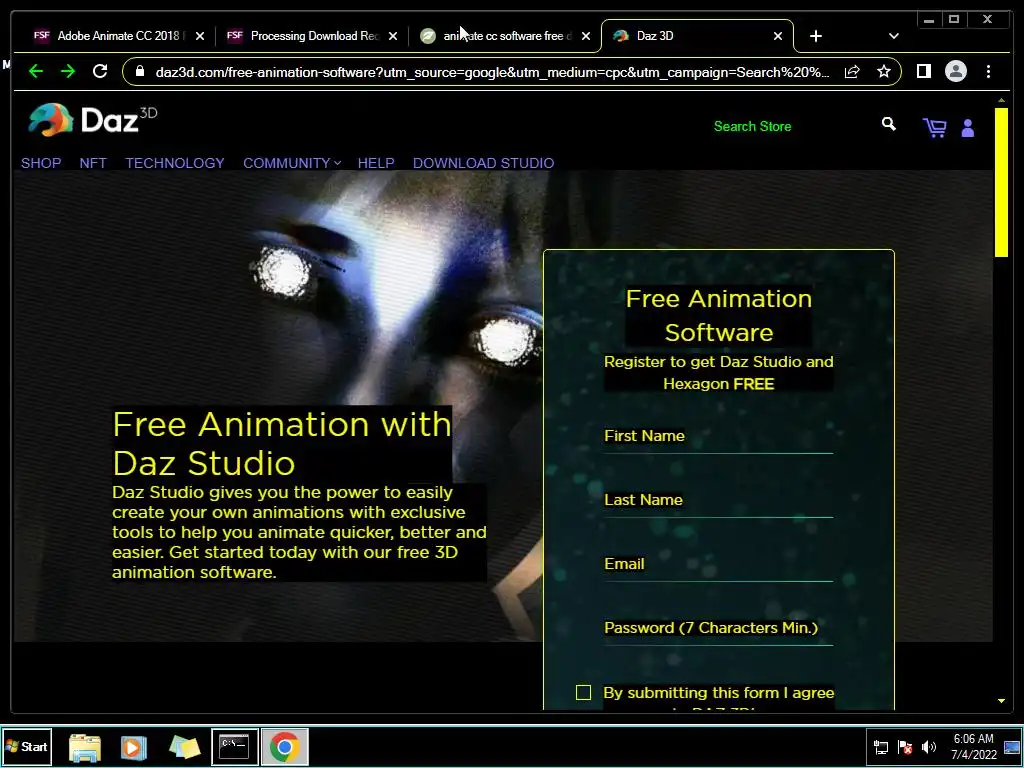Click the store search magnifier icon
The image size is (1024, 768).
click(888, 124)
